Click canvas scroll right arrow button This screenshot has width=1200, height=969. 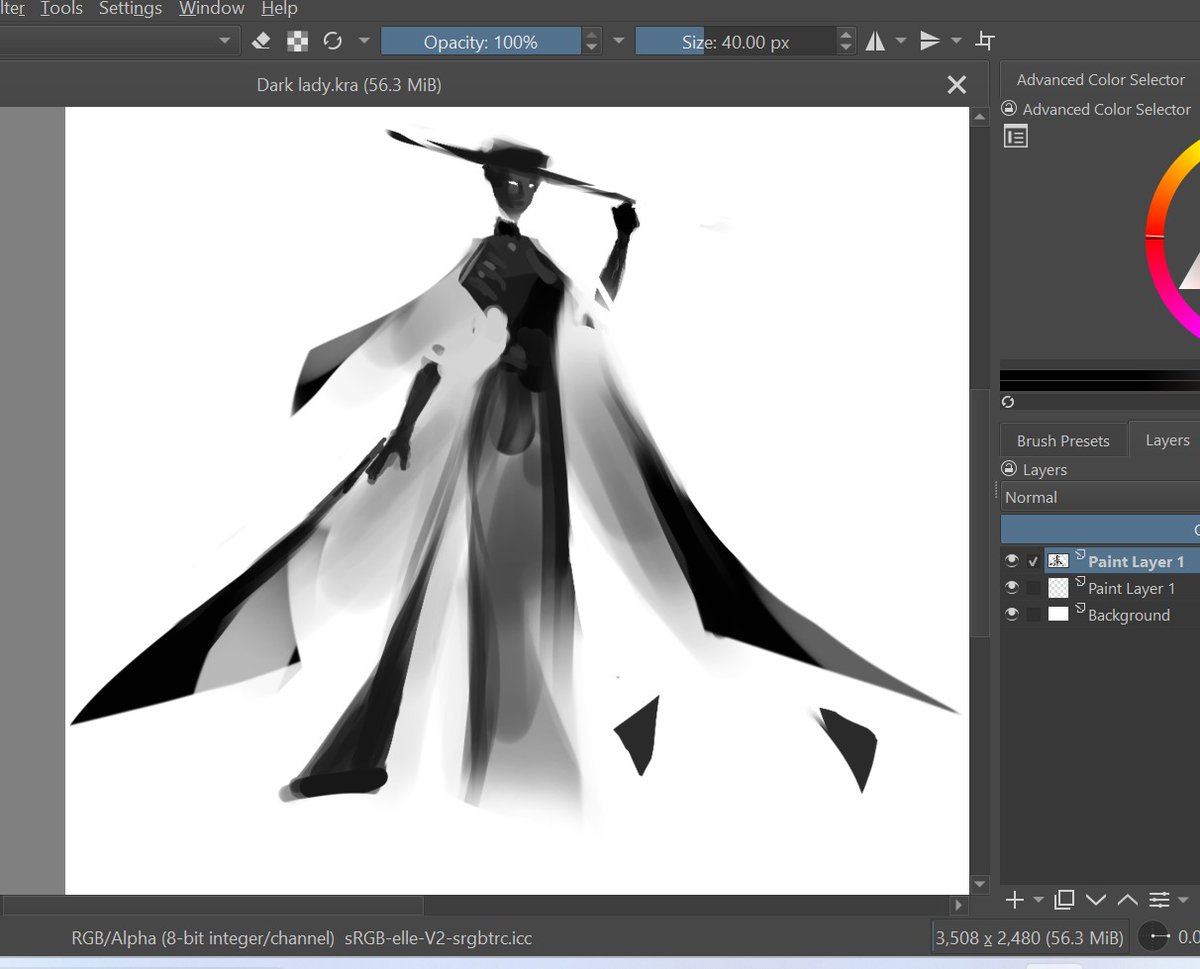pos(959,905)
